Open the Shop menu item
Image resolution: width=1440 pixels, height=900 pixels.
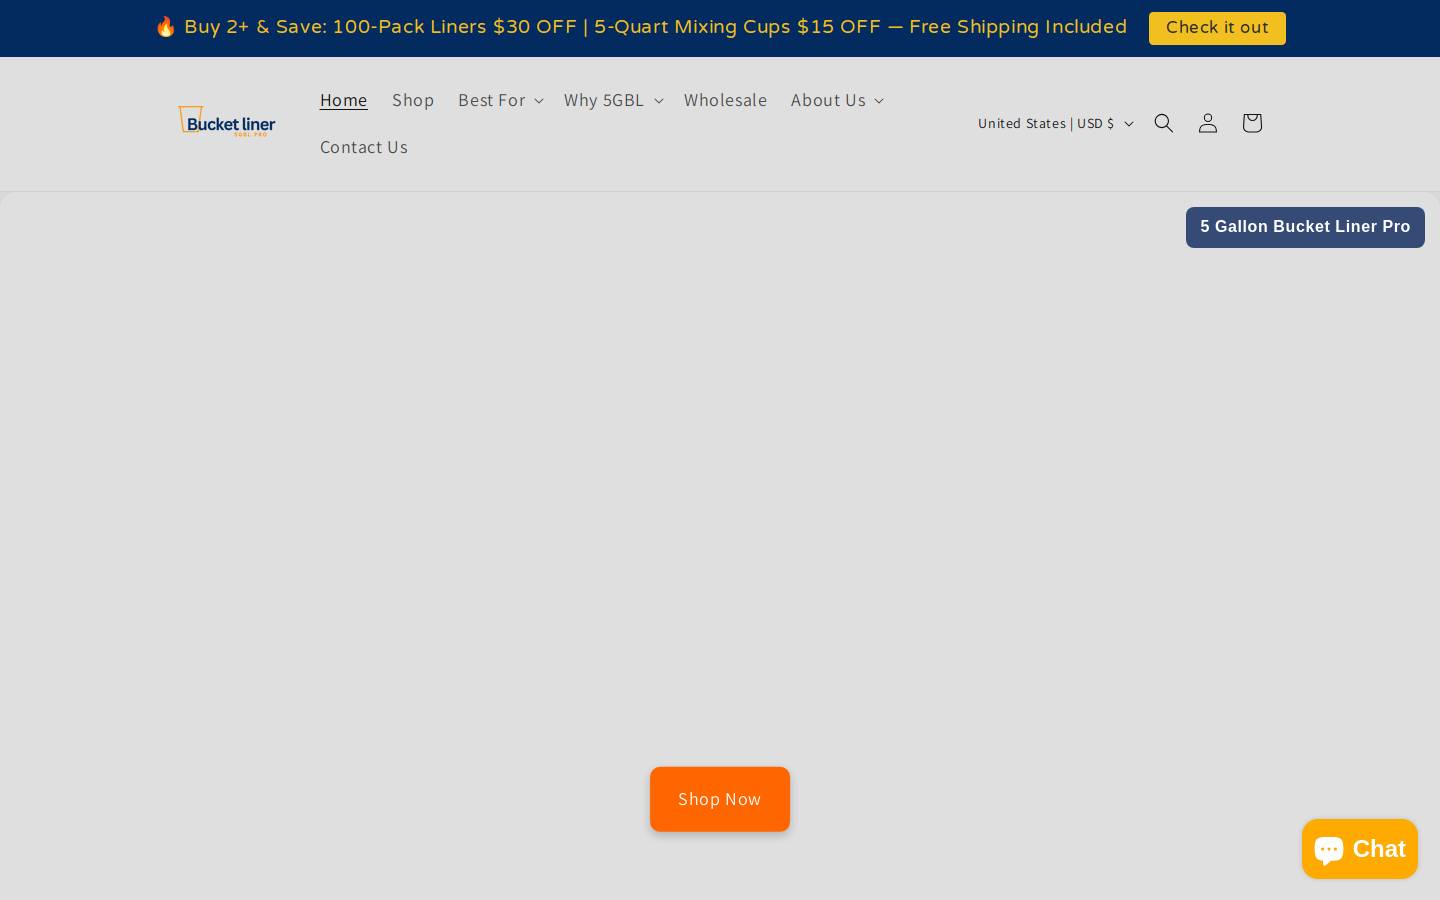(413, 100)
